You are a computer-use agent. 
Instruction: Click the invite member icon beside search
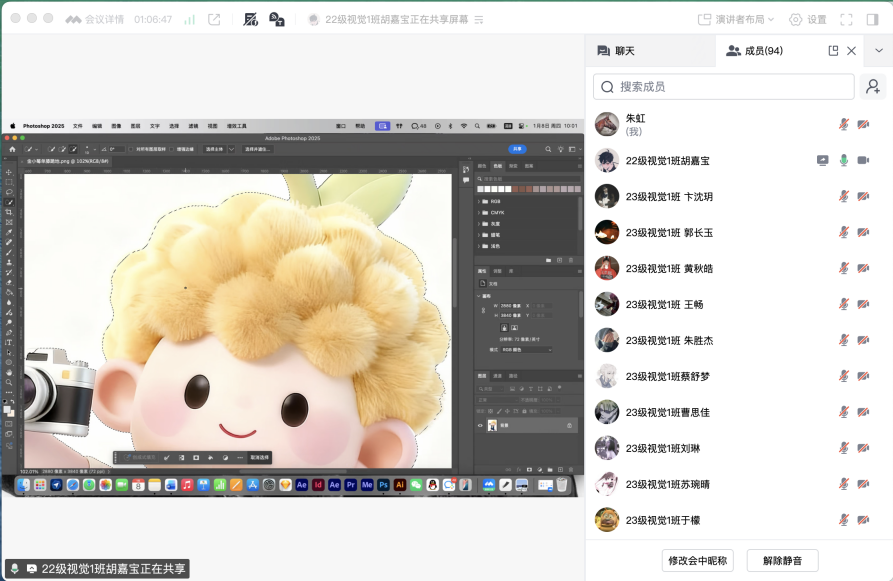coord(874,87)
